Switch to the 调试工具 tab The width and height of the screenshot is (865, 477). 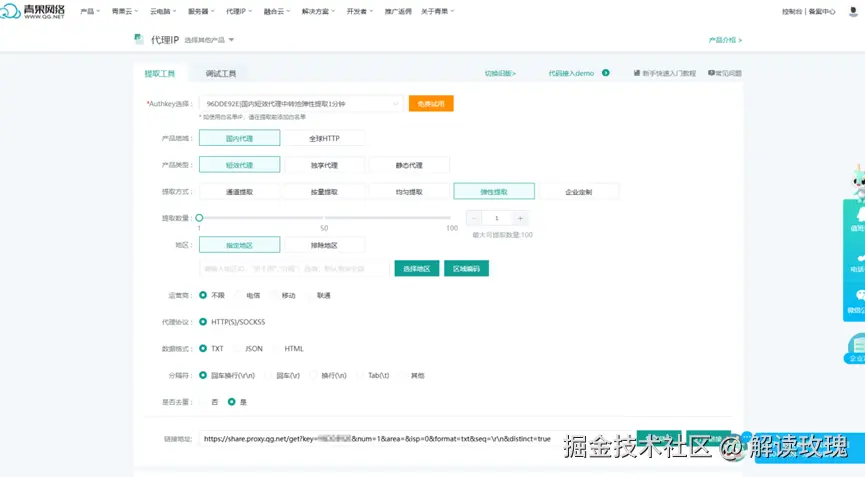coord(221,73)
